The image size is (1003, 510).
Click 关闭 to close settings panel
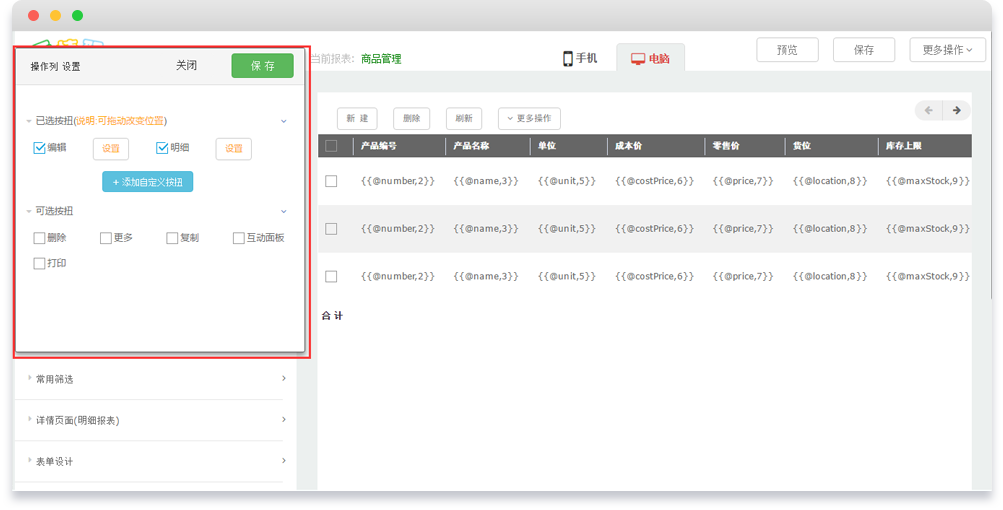pos(186,66)
